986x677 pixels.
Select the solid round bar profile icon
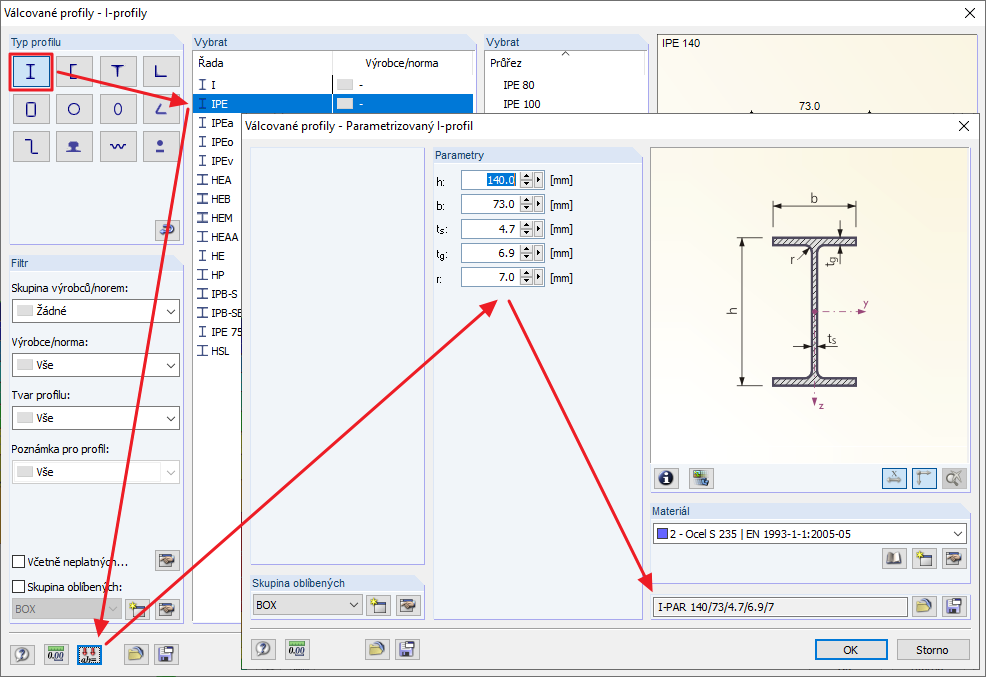pyautogui.click(x=161, y=146)
